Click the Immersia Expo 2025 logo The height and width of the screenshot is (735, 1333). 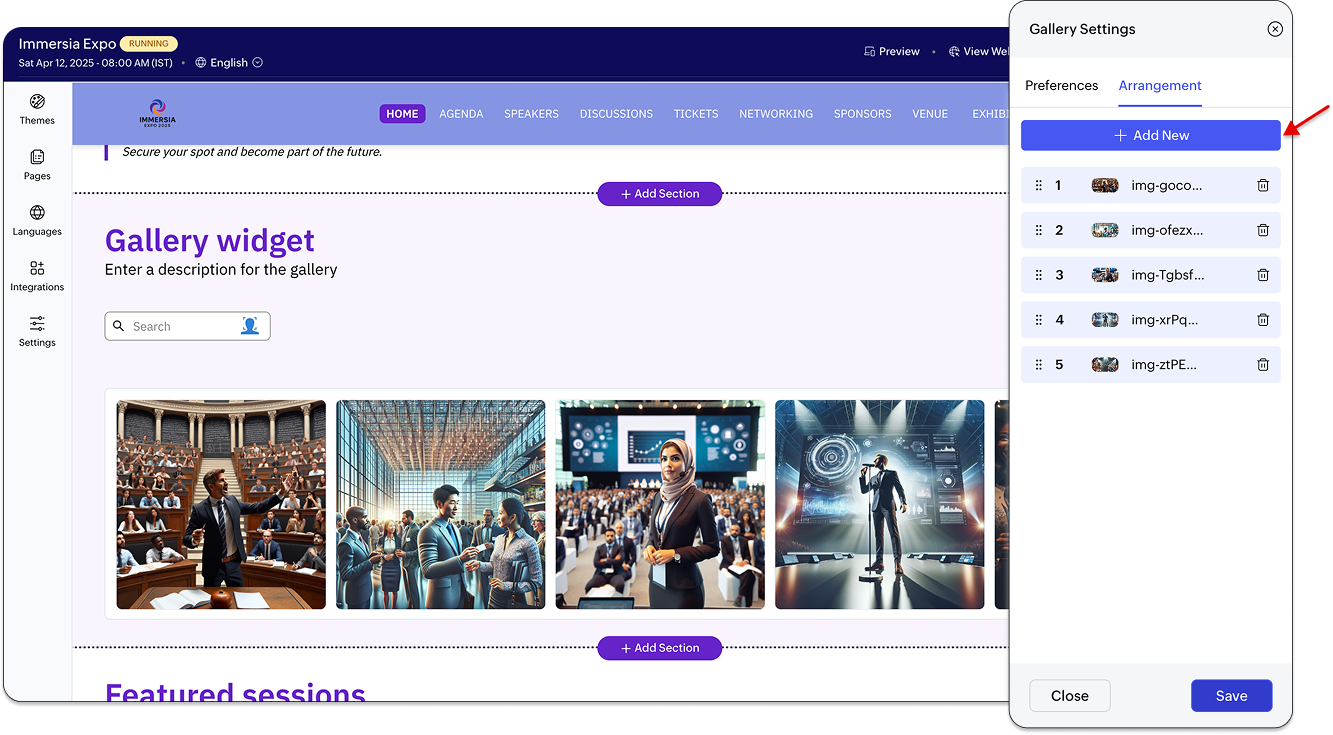[x=157, y=113]
